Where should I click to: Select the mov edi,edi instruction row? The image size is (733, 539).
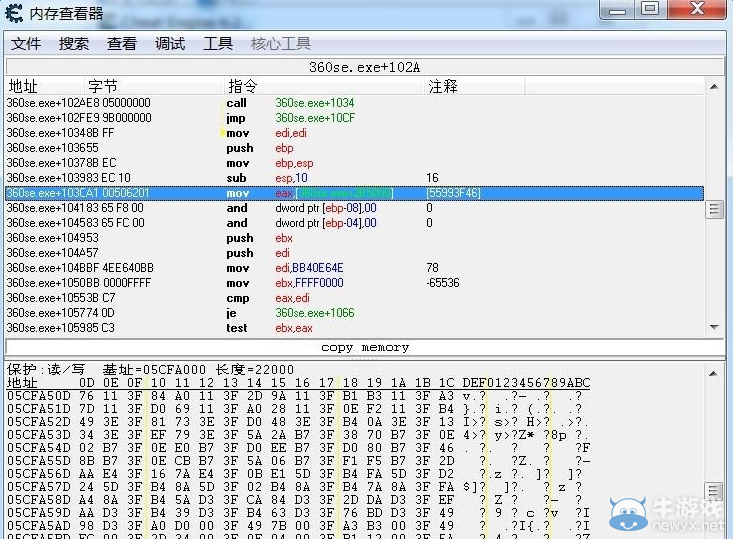click(354, 133)
